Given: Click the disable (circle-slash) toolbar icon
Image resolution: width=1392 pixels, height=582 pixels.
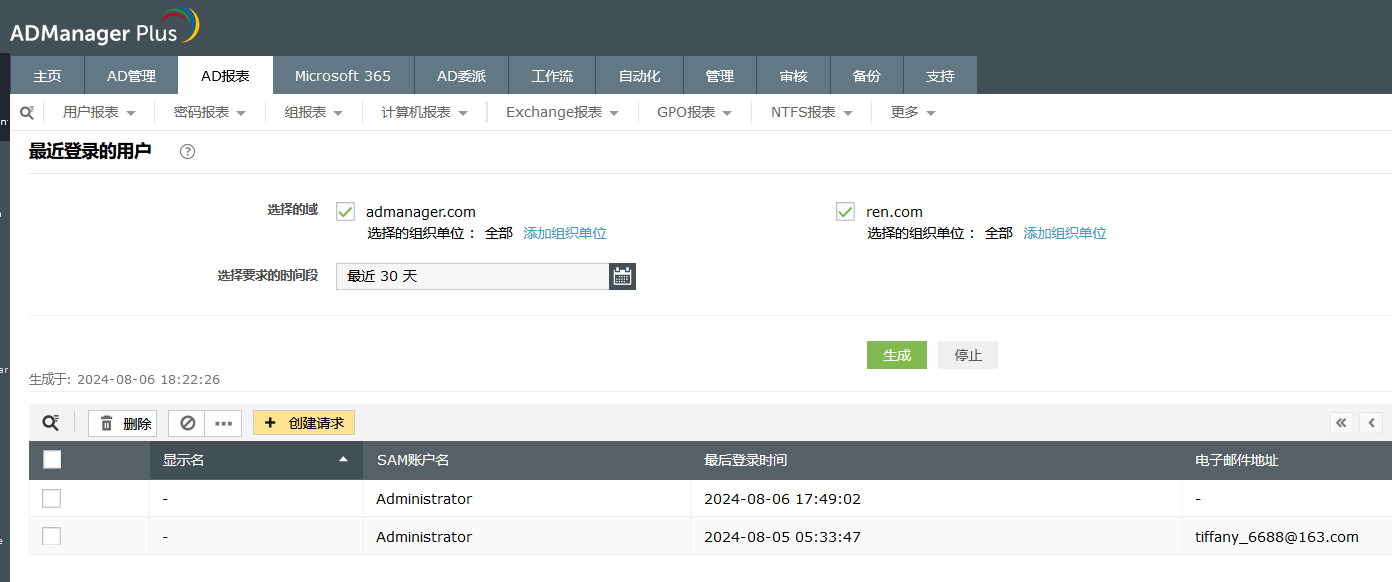Looking at the screenshot, I should tap(187, 424).
